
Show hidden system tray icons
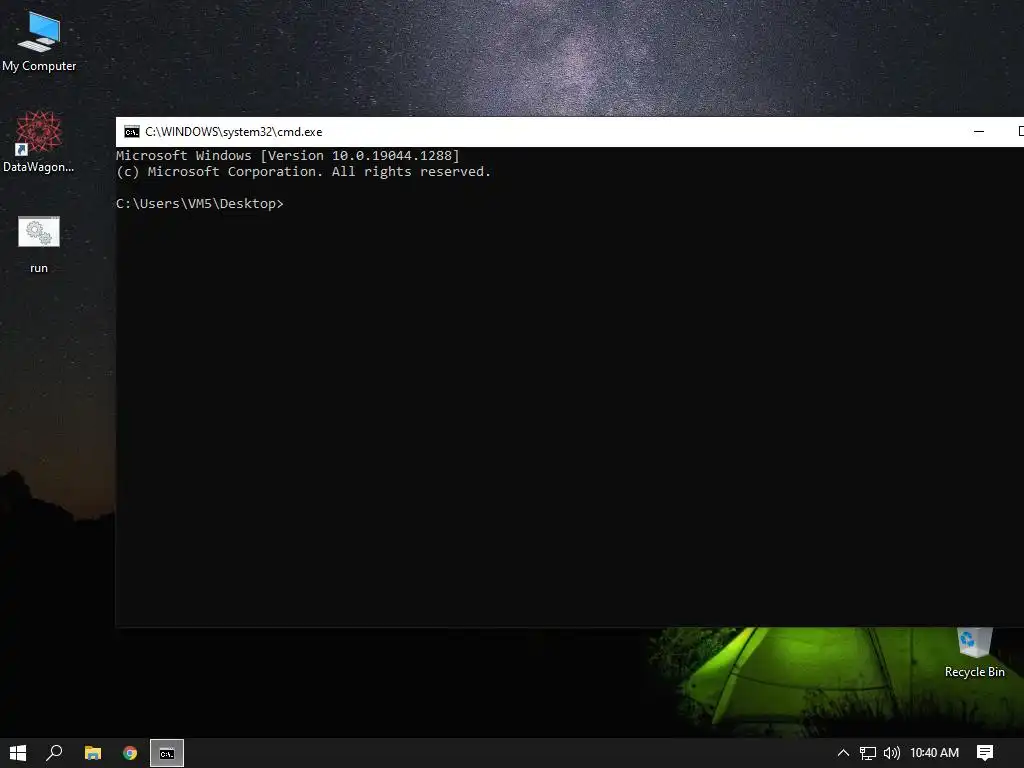point(843,753)
